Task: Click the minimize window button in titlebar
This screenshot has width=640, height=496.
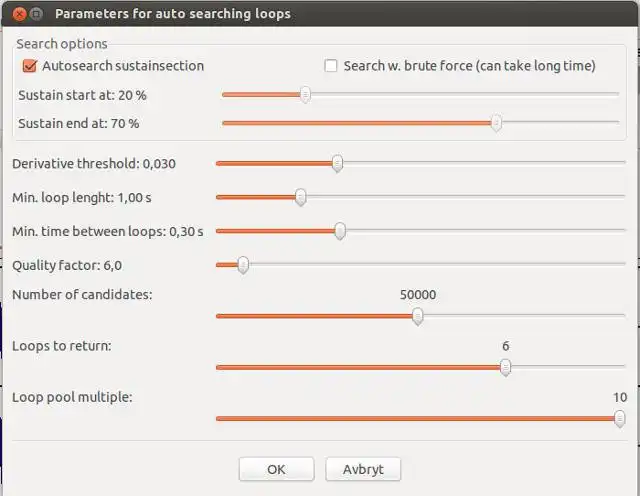Action: click(37, 14)
